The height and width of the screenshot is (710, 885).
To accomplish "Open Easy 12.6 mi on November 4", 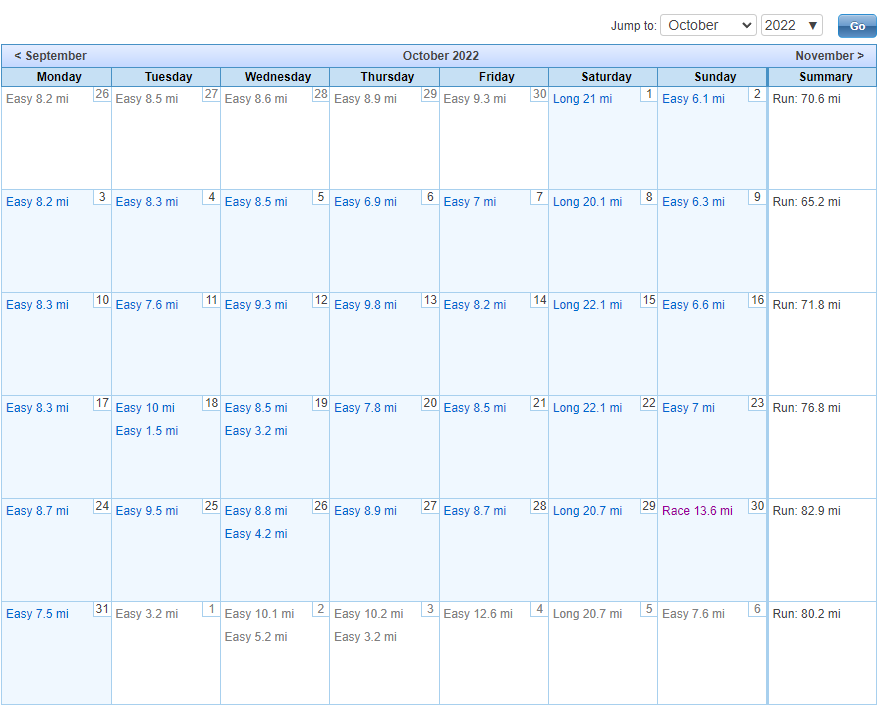I will [x=477, y=614].
